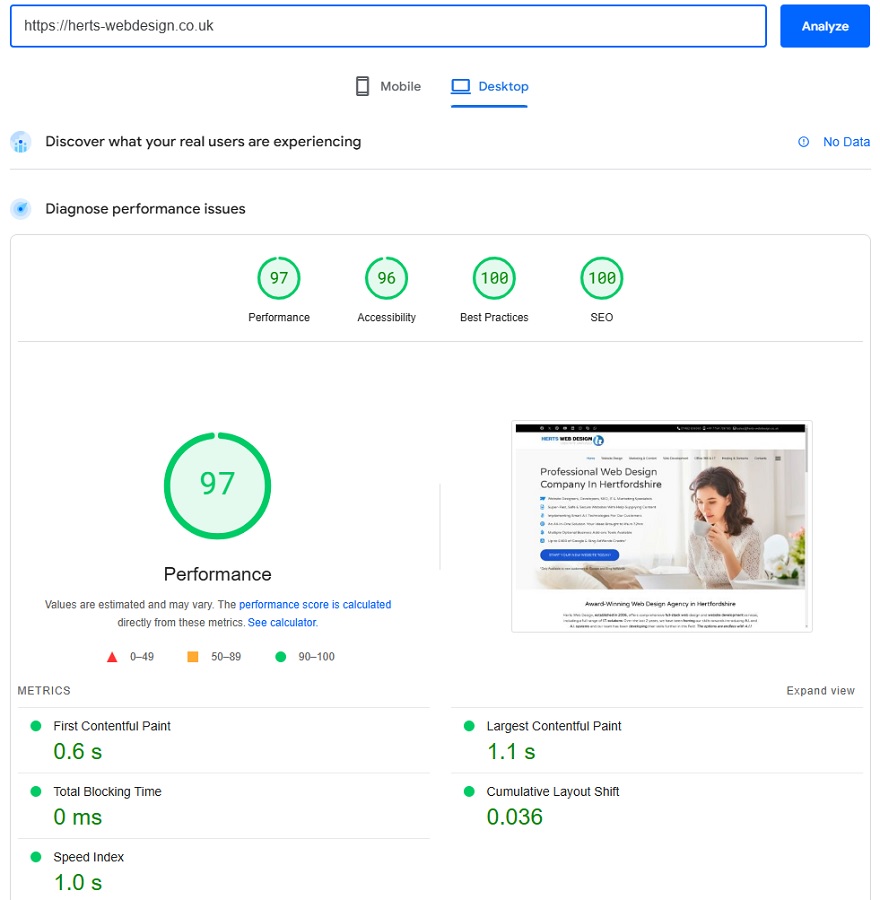Viewport: 880px width, 900px height.
Task: Click the mobile phone icon
Action: click(362, 86)
